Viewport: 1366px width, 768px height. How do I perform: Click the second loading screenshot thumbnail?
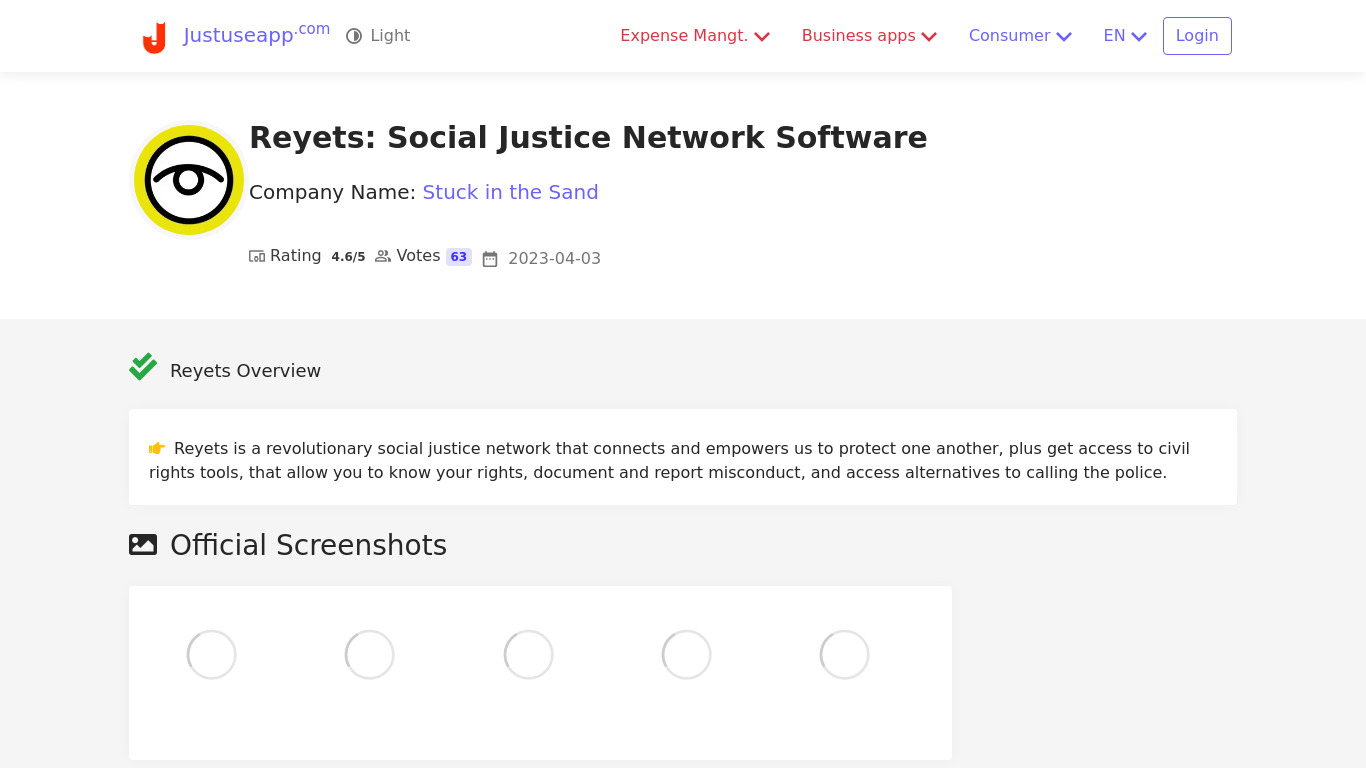click(370, 655)
